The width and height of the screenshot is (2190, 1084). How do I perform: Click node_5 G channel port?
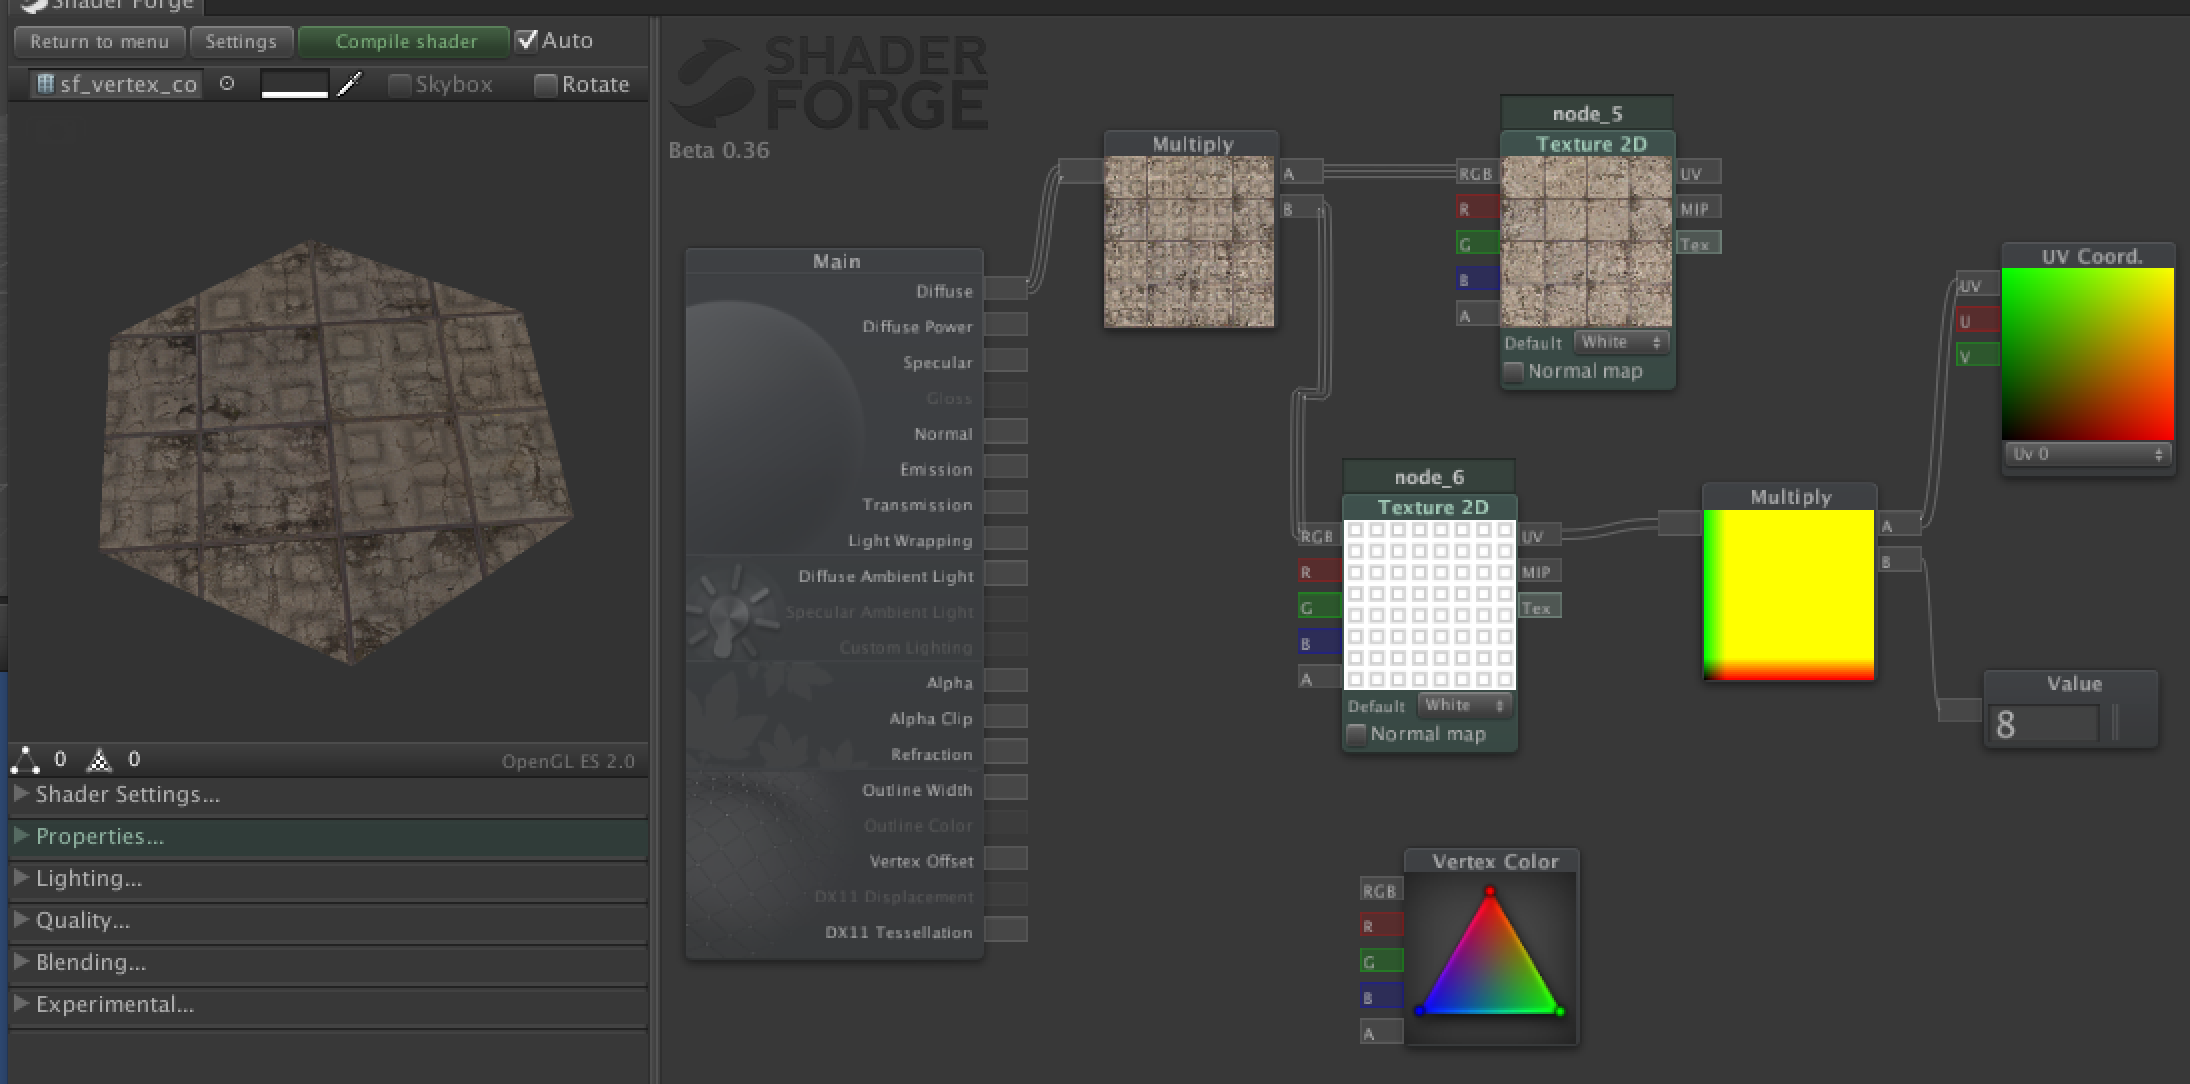(x=1477, y=243)
